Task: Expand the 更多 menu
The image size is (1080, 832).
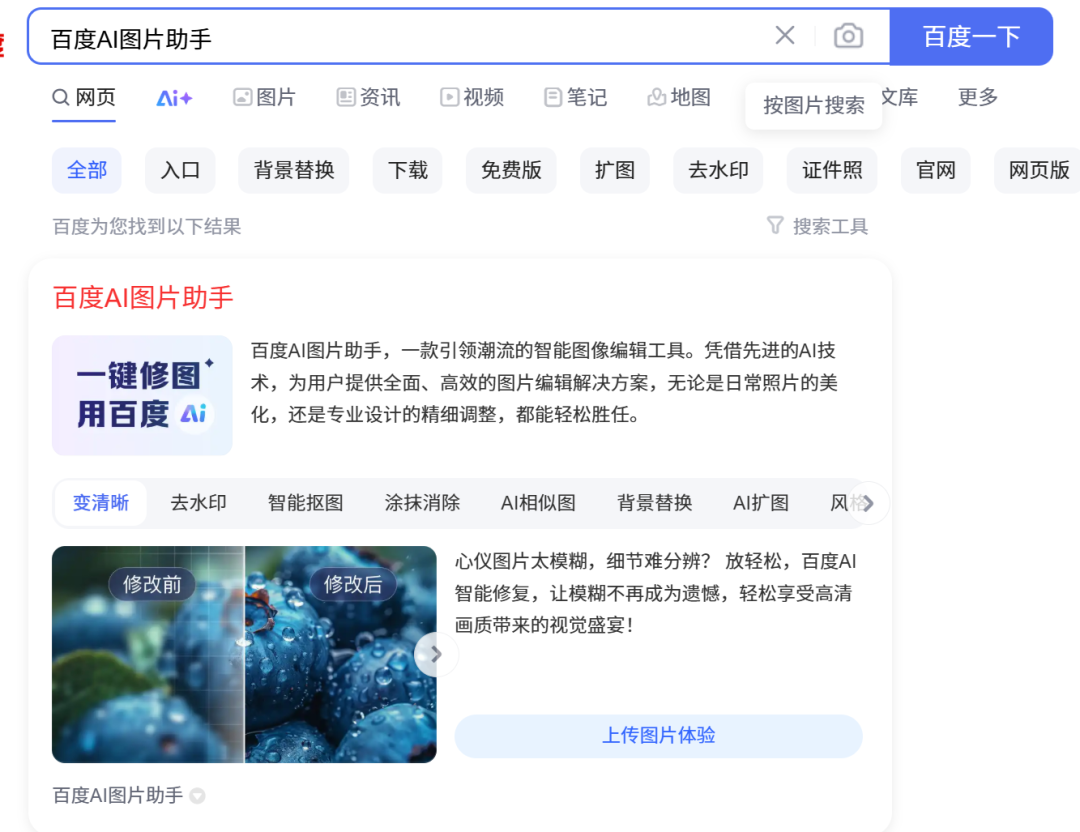Action: [978, 97]
